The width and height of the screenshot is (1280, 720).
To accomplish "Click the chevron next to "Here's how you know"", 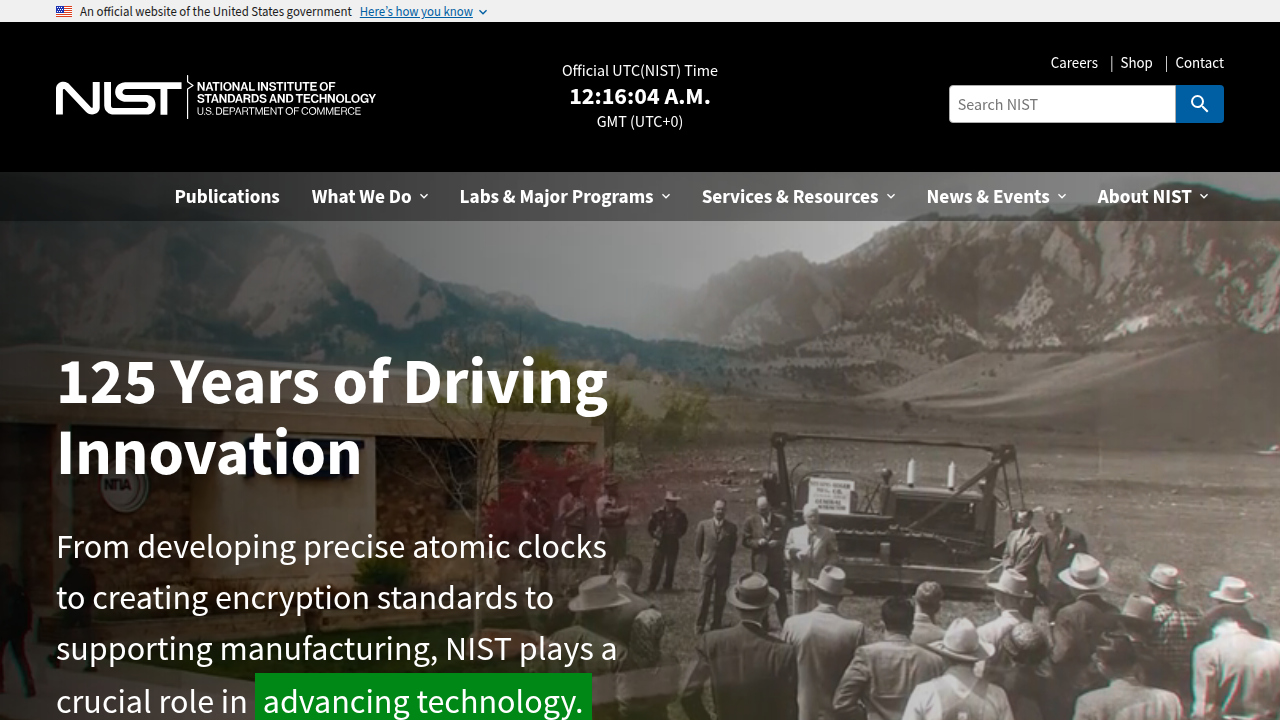I will [483, 12].
